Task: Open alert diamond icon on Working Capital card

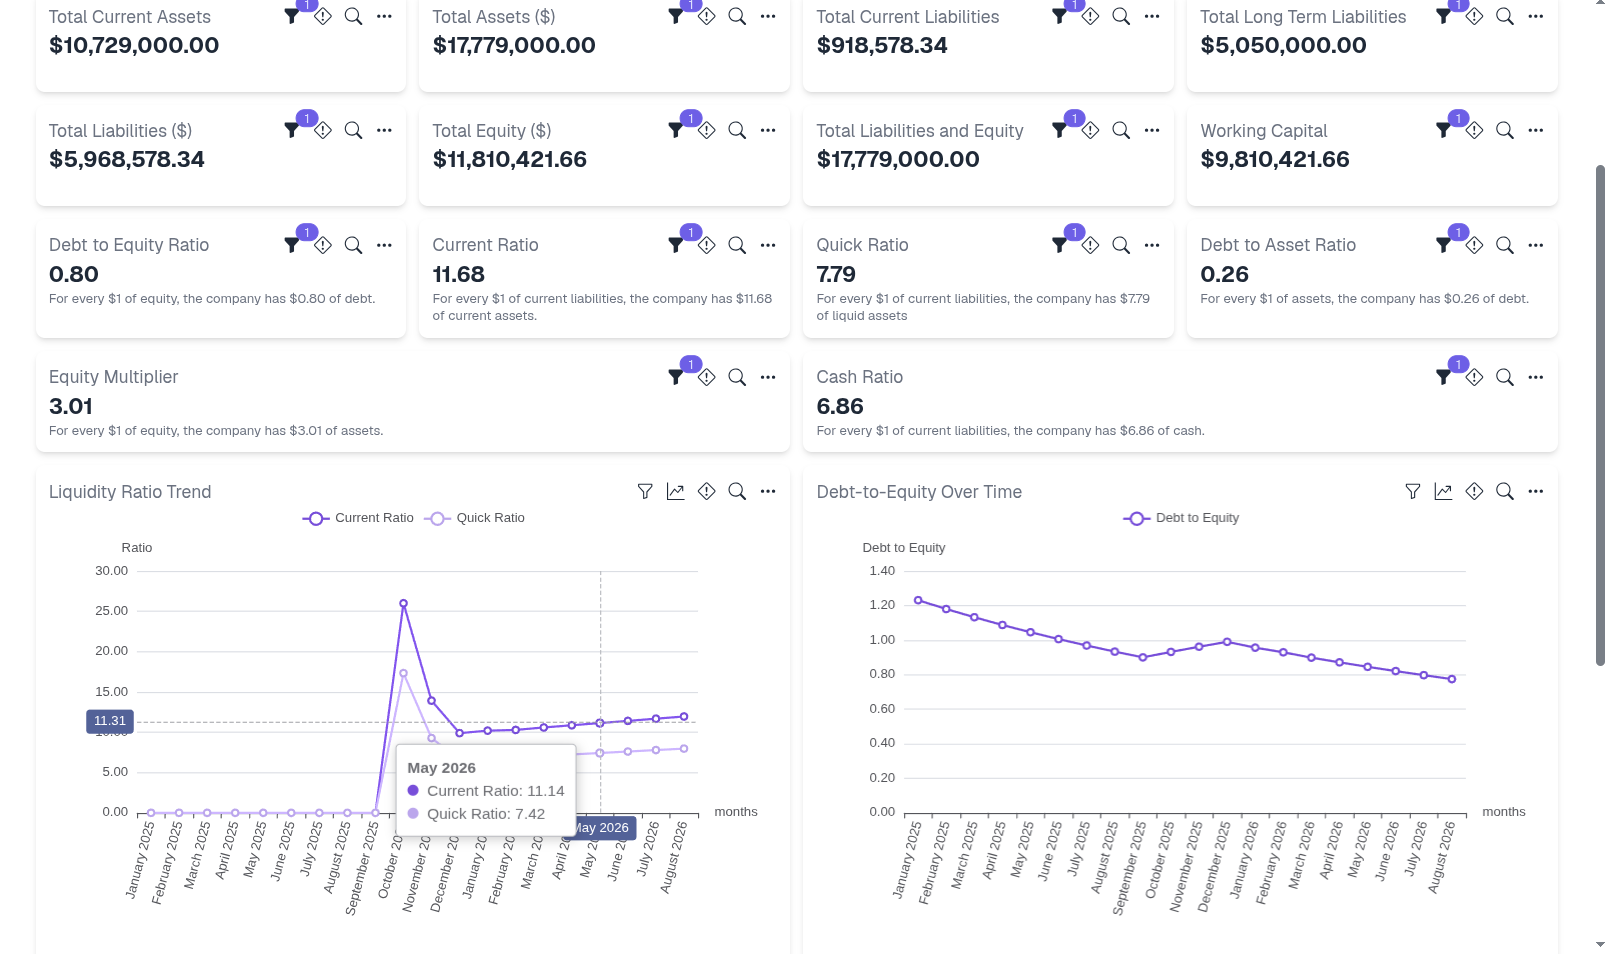Action: (x=1475, y=130)
